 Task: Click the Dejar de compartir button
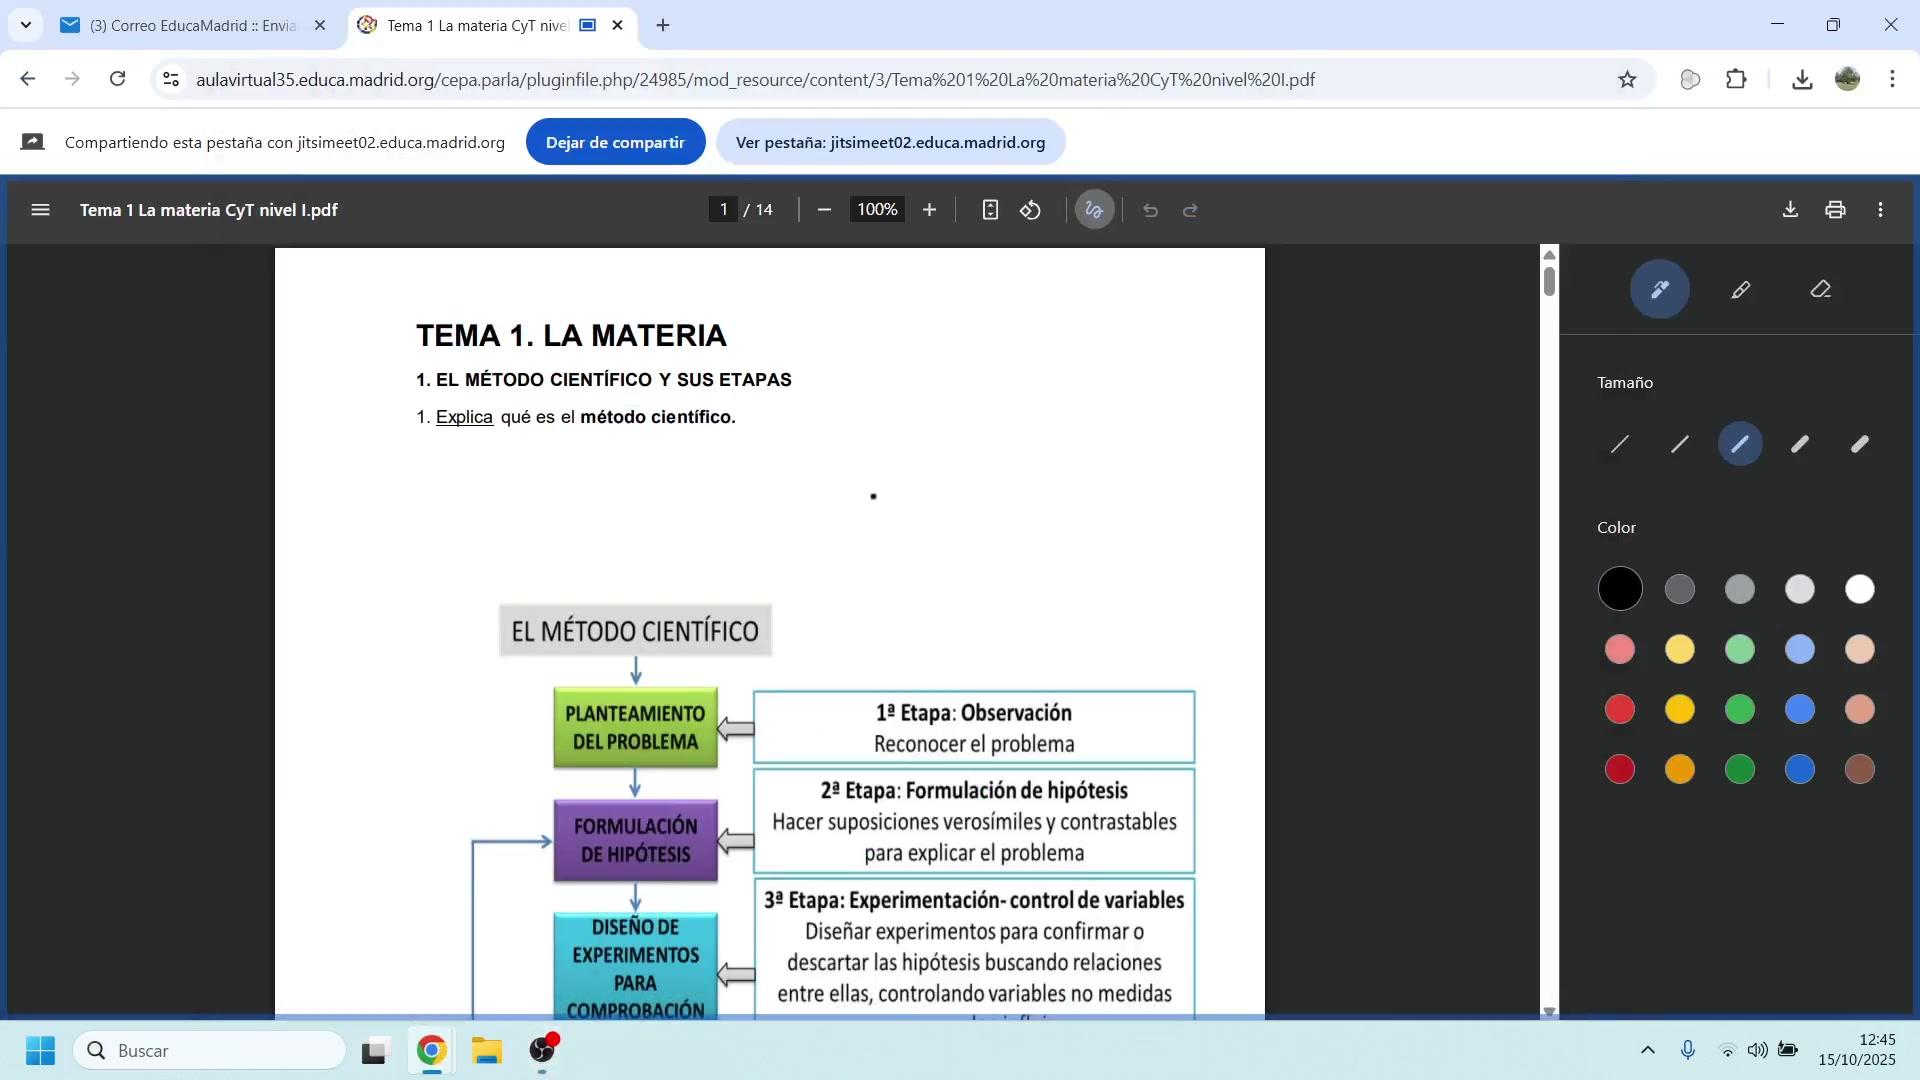click(615, 142)
